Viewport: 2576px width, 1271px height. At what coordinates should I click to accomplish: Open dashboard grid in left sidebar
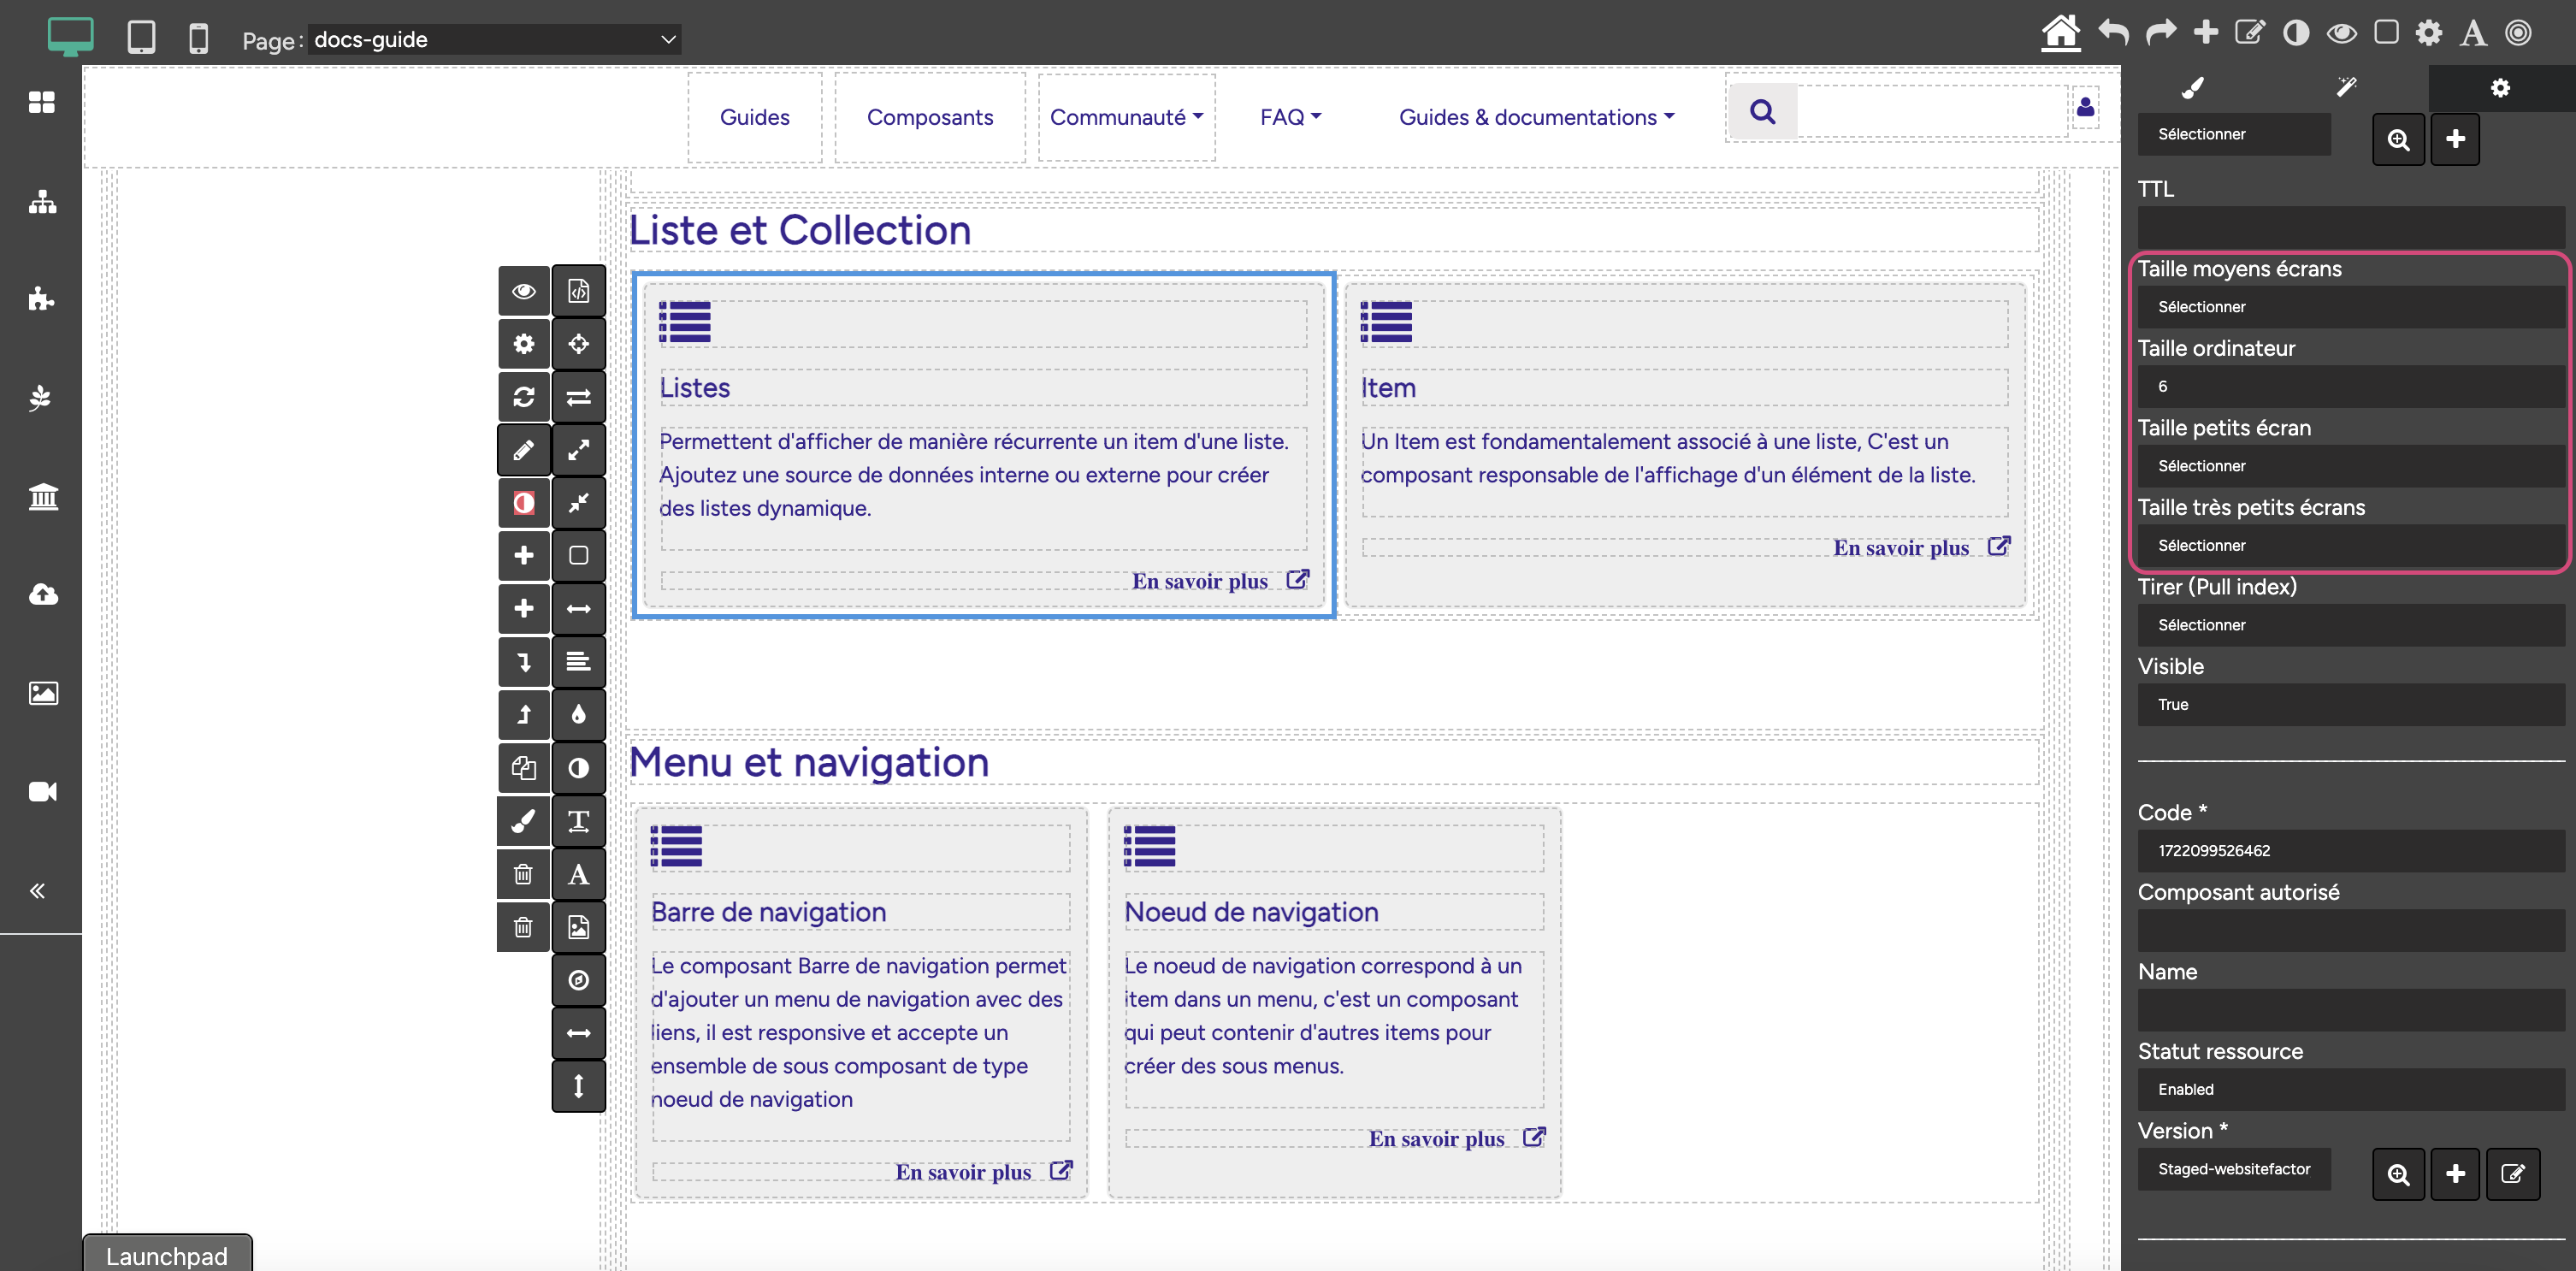(41, 102)
